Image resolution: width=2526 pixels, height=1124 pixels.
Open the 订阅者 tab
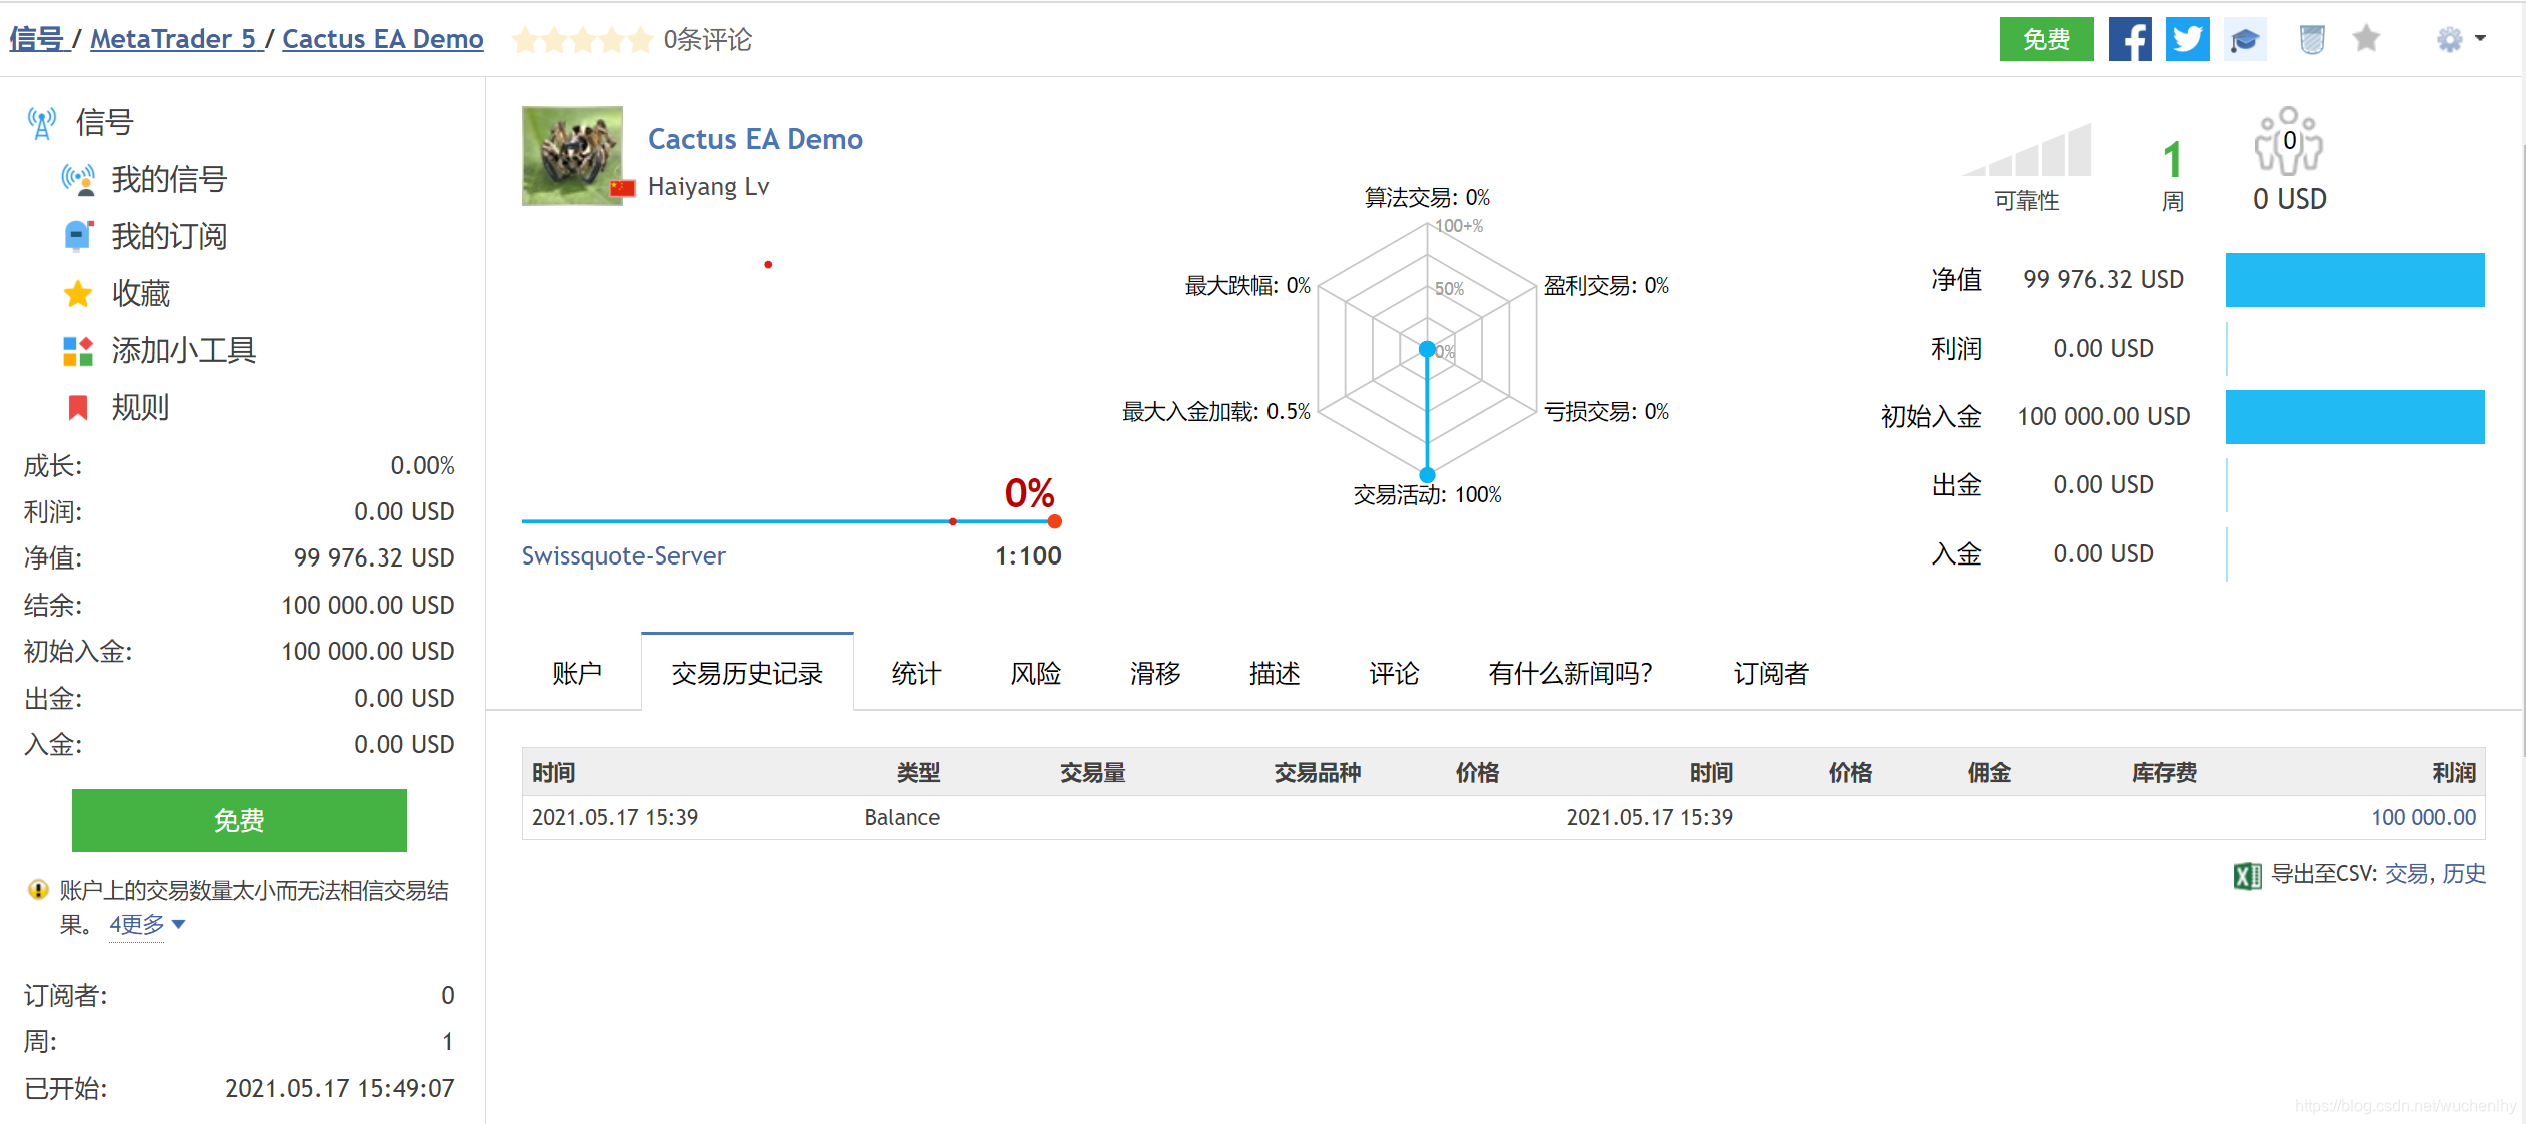click(x=1770, y=674)
